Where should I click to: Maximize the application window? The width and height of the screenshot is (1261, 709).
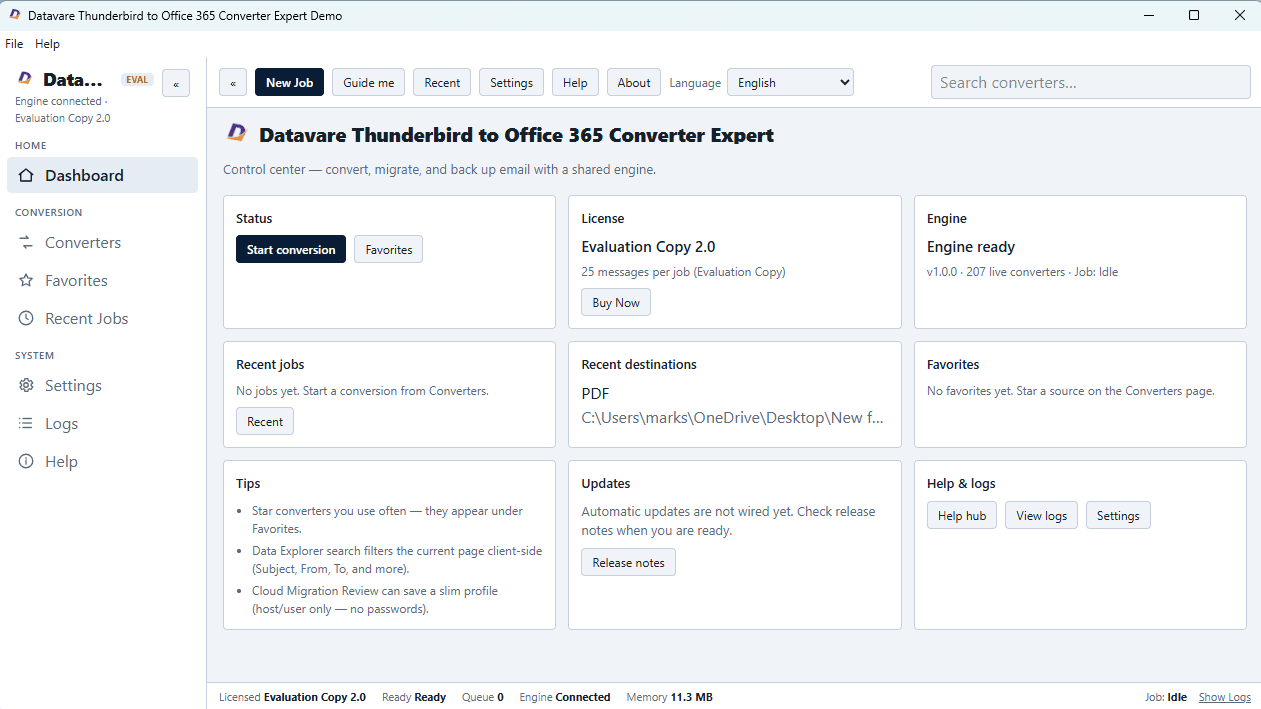[x=1194, y=15]
